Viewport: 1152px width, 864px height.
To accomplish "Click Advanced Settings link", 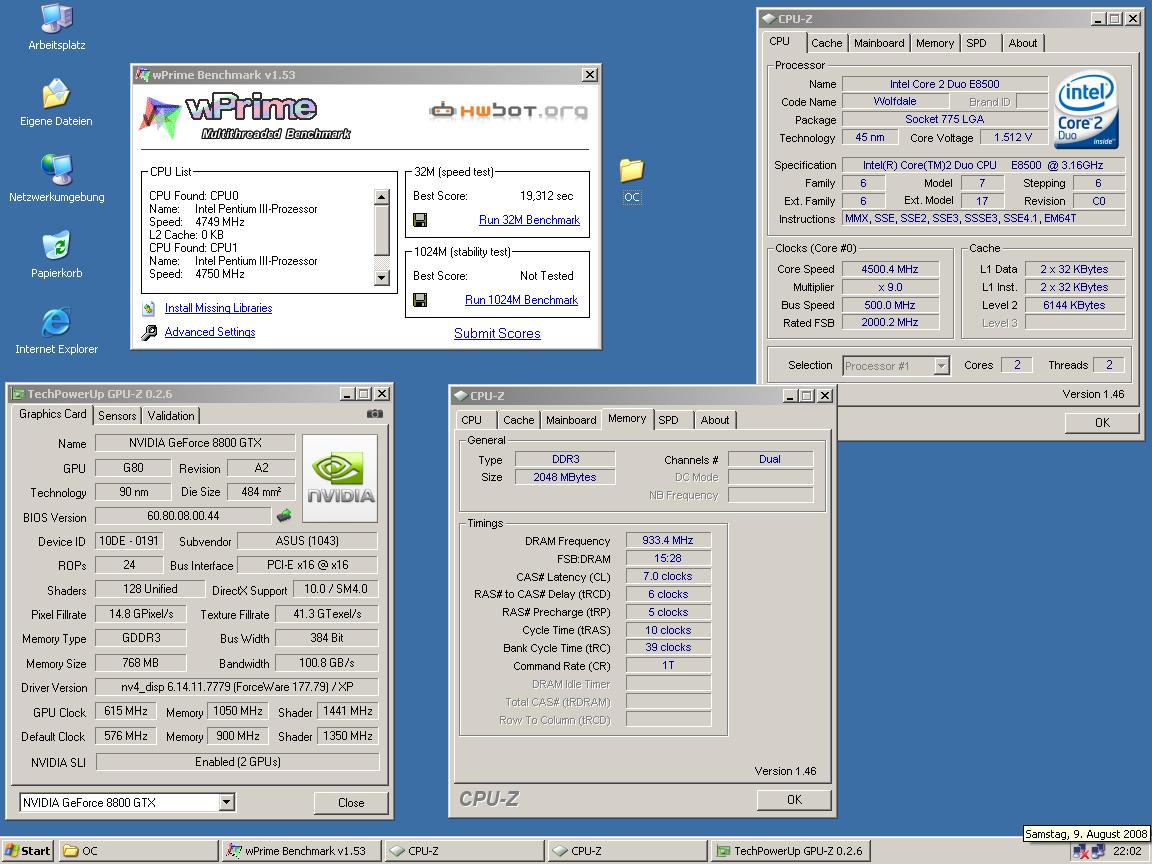I will tap(210, 332).
